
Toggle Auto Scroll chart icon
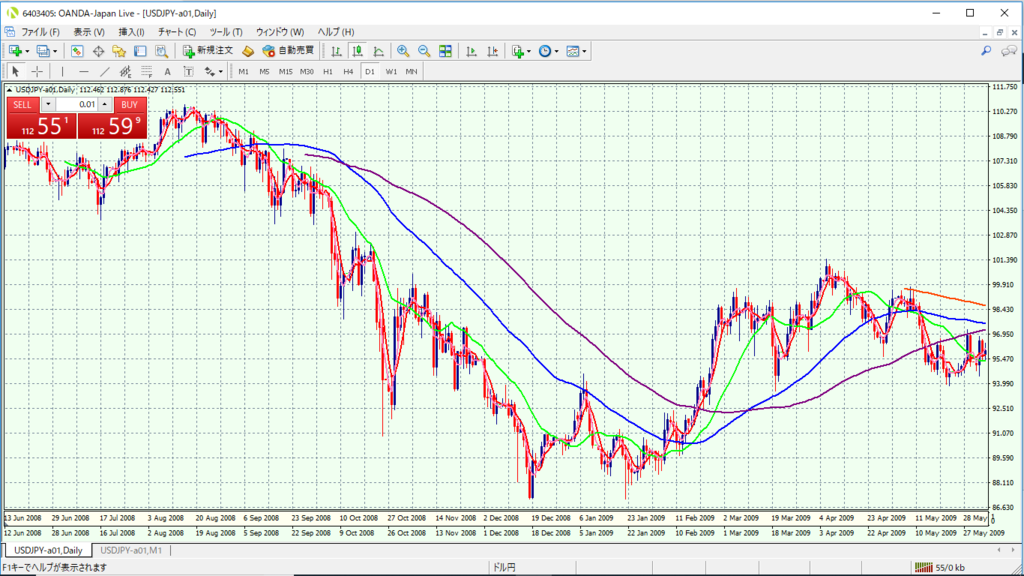[x=472, y=51]
